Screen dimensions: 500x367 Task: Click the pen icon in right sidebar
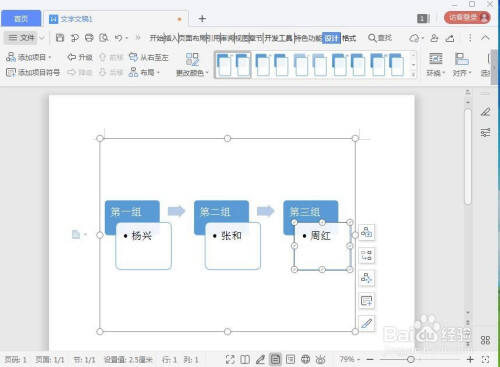click(x=486, y=112)
